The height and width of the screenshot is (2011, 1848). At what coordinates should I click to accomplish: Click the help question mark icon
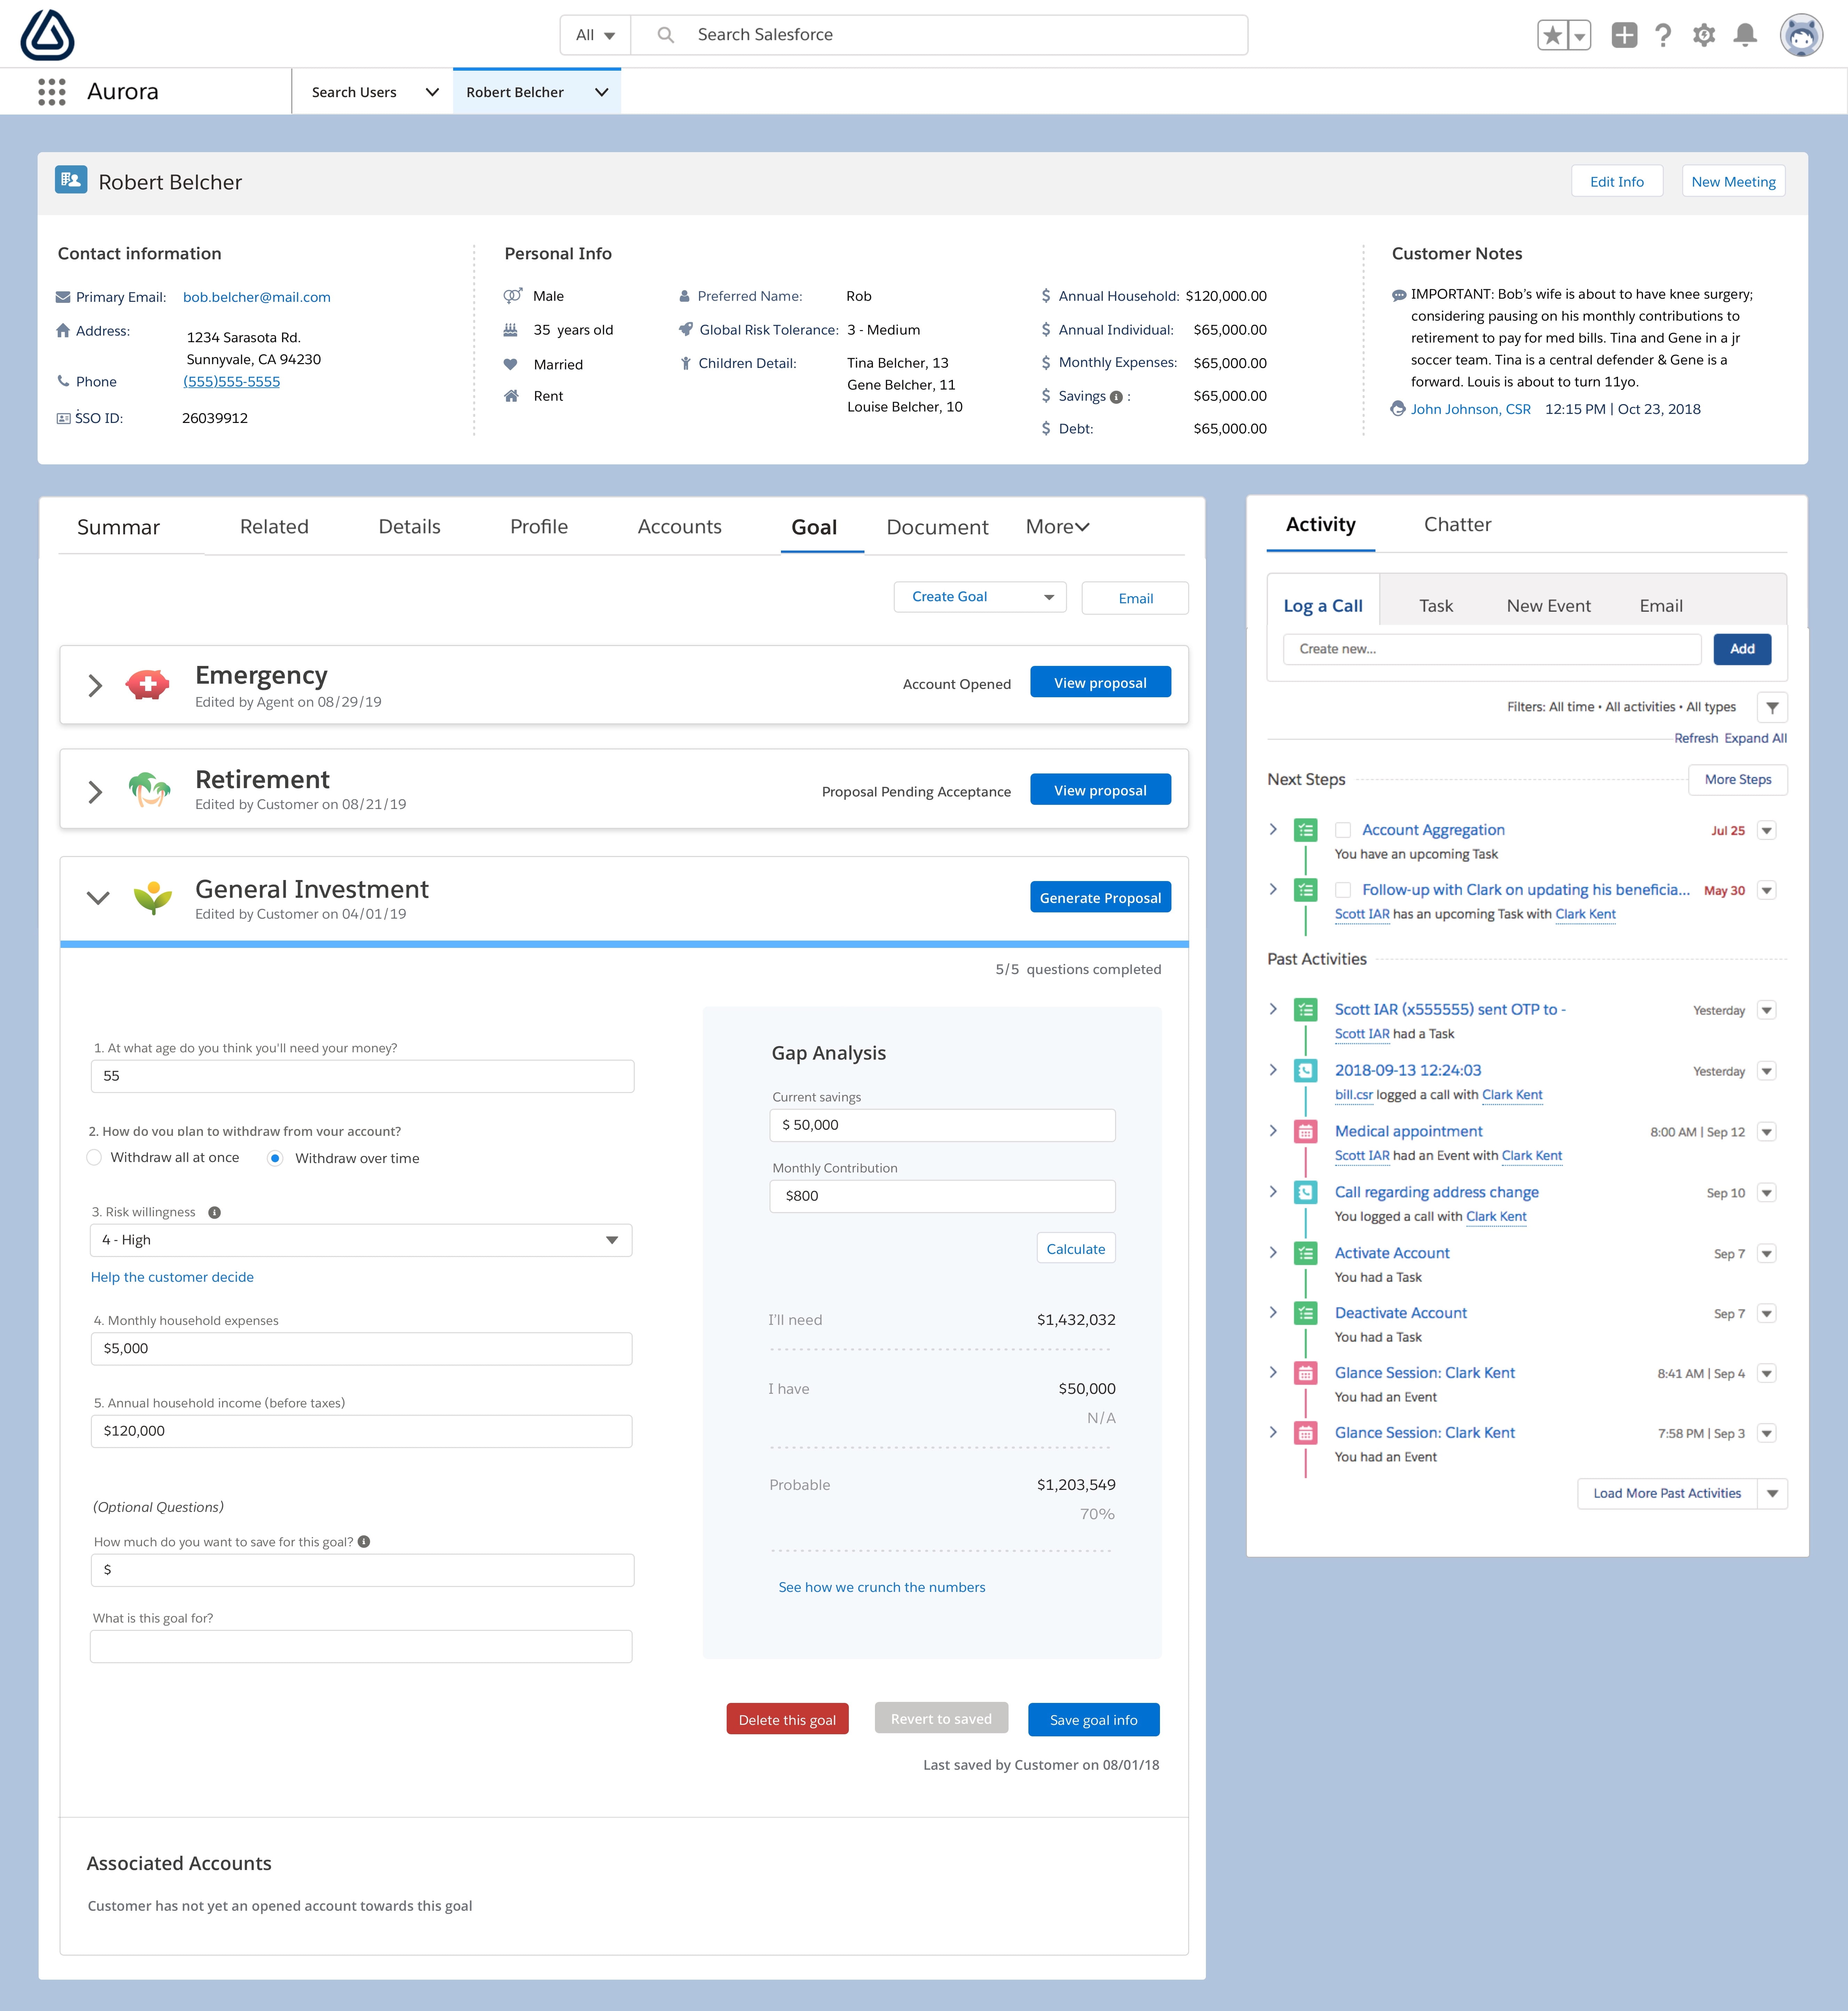click(x=1663, y=35)
